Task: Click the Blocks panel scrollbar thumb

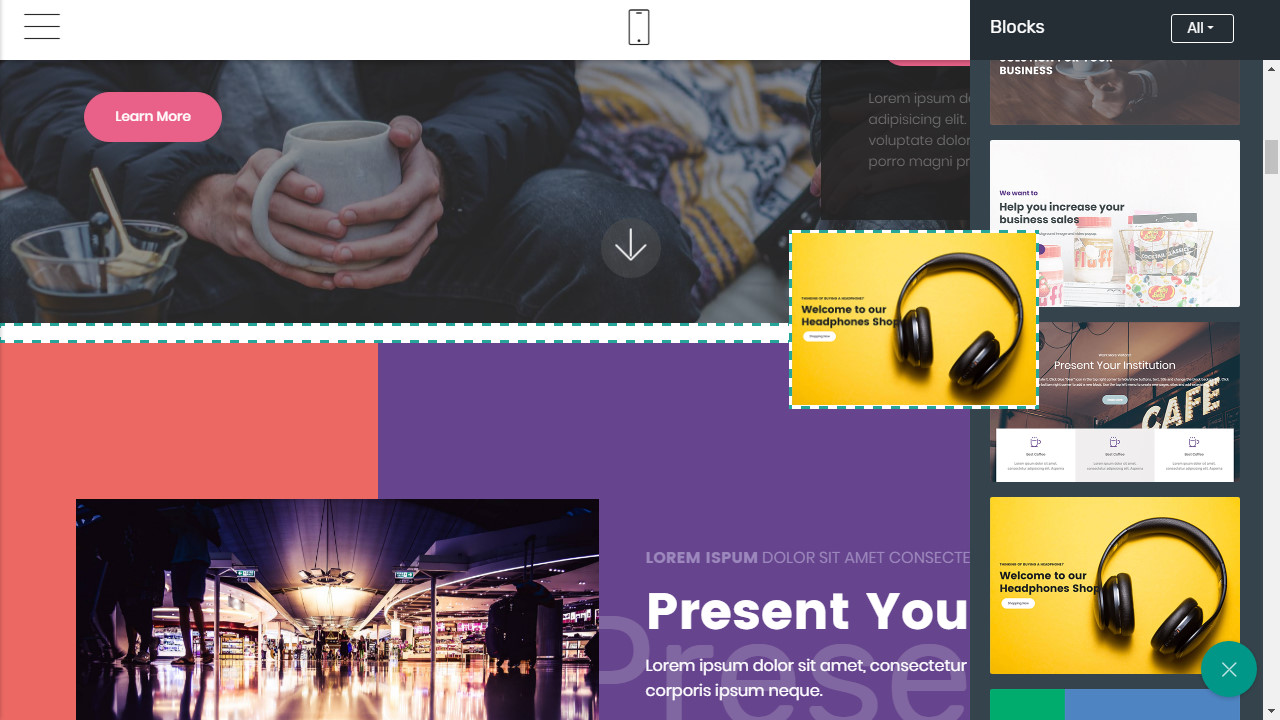Action: pyautogui.click(x=1272, y=157)
